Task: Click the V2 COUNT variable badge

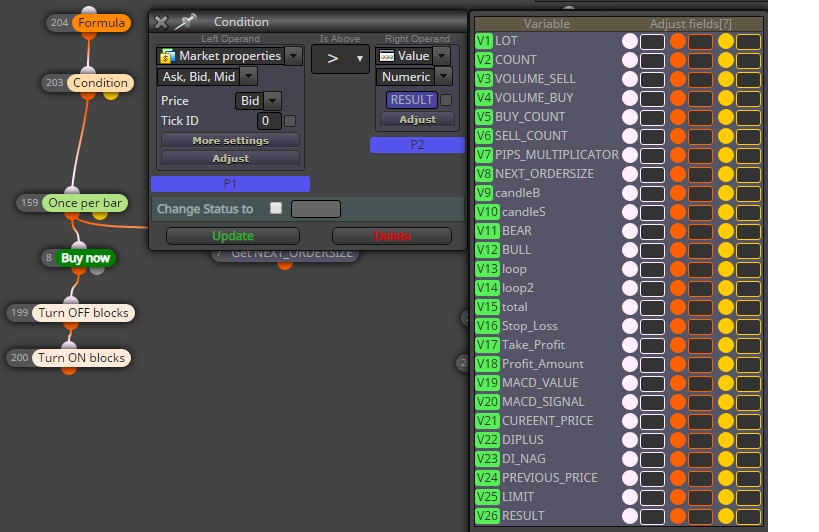Action: [484, 60]
